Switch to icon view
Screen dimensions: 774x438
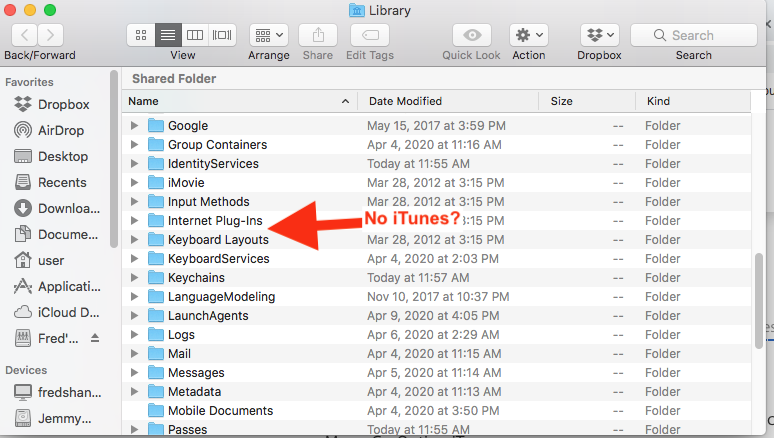(x=141, y=35)
